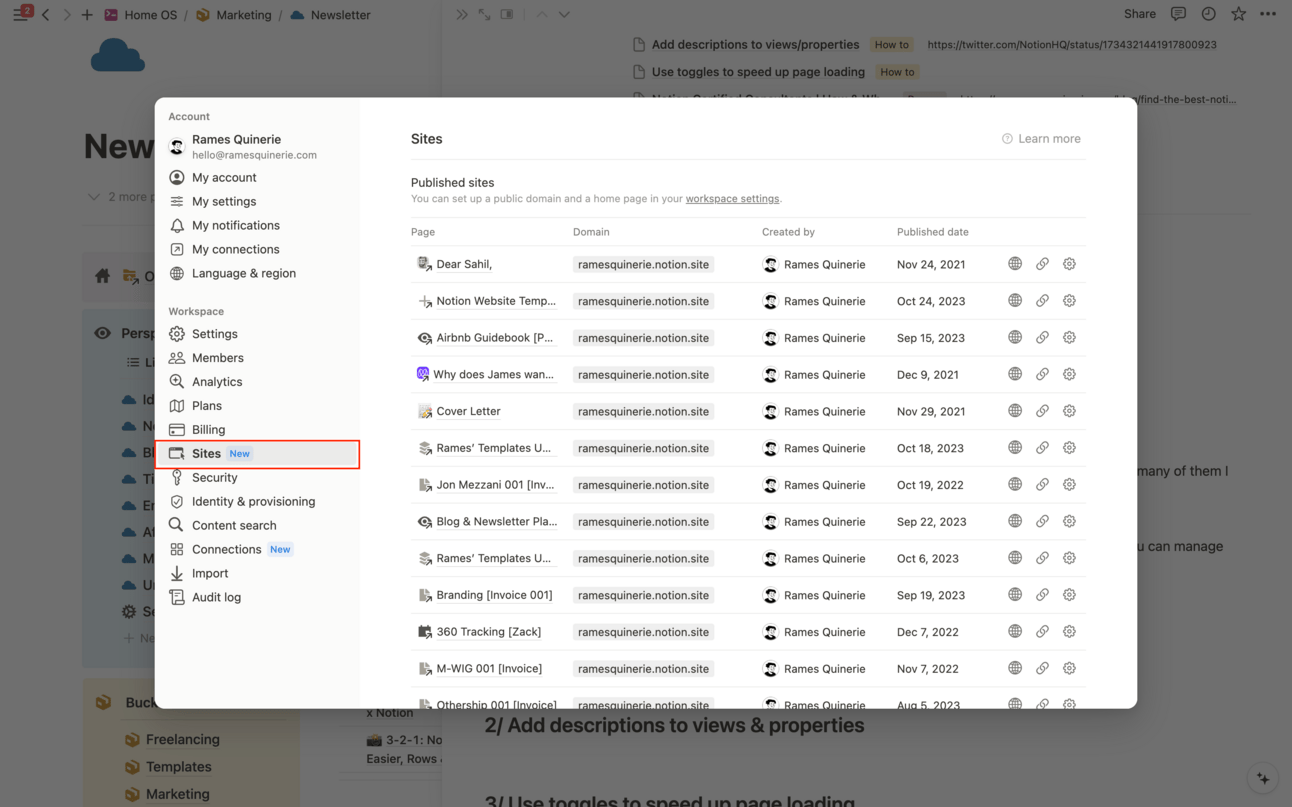This screenshot has width=1292, height=807.
Task: Click expand to full page arrows icon
Action: point(484,15)
